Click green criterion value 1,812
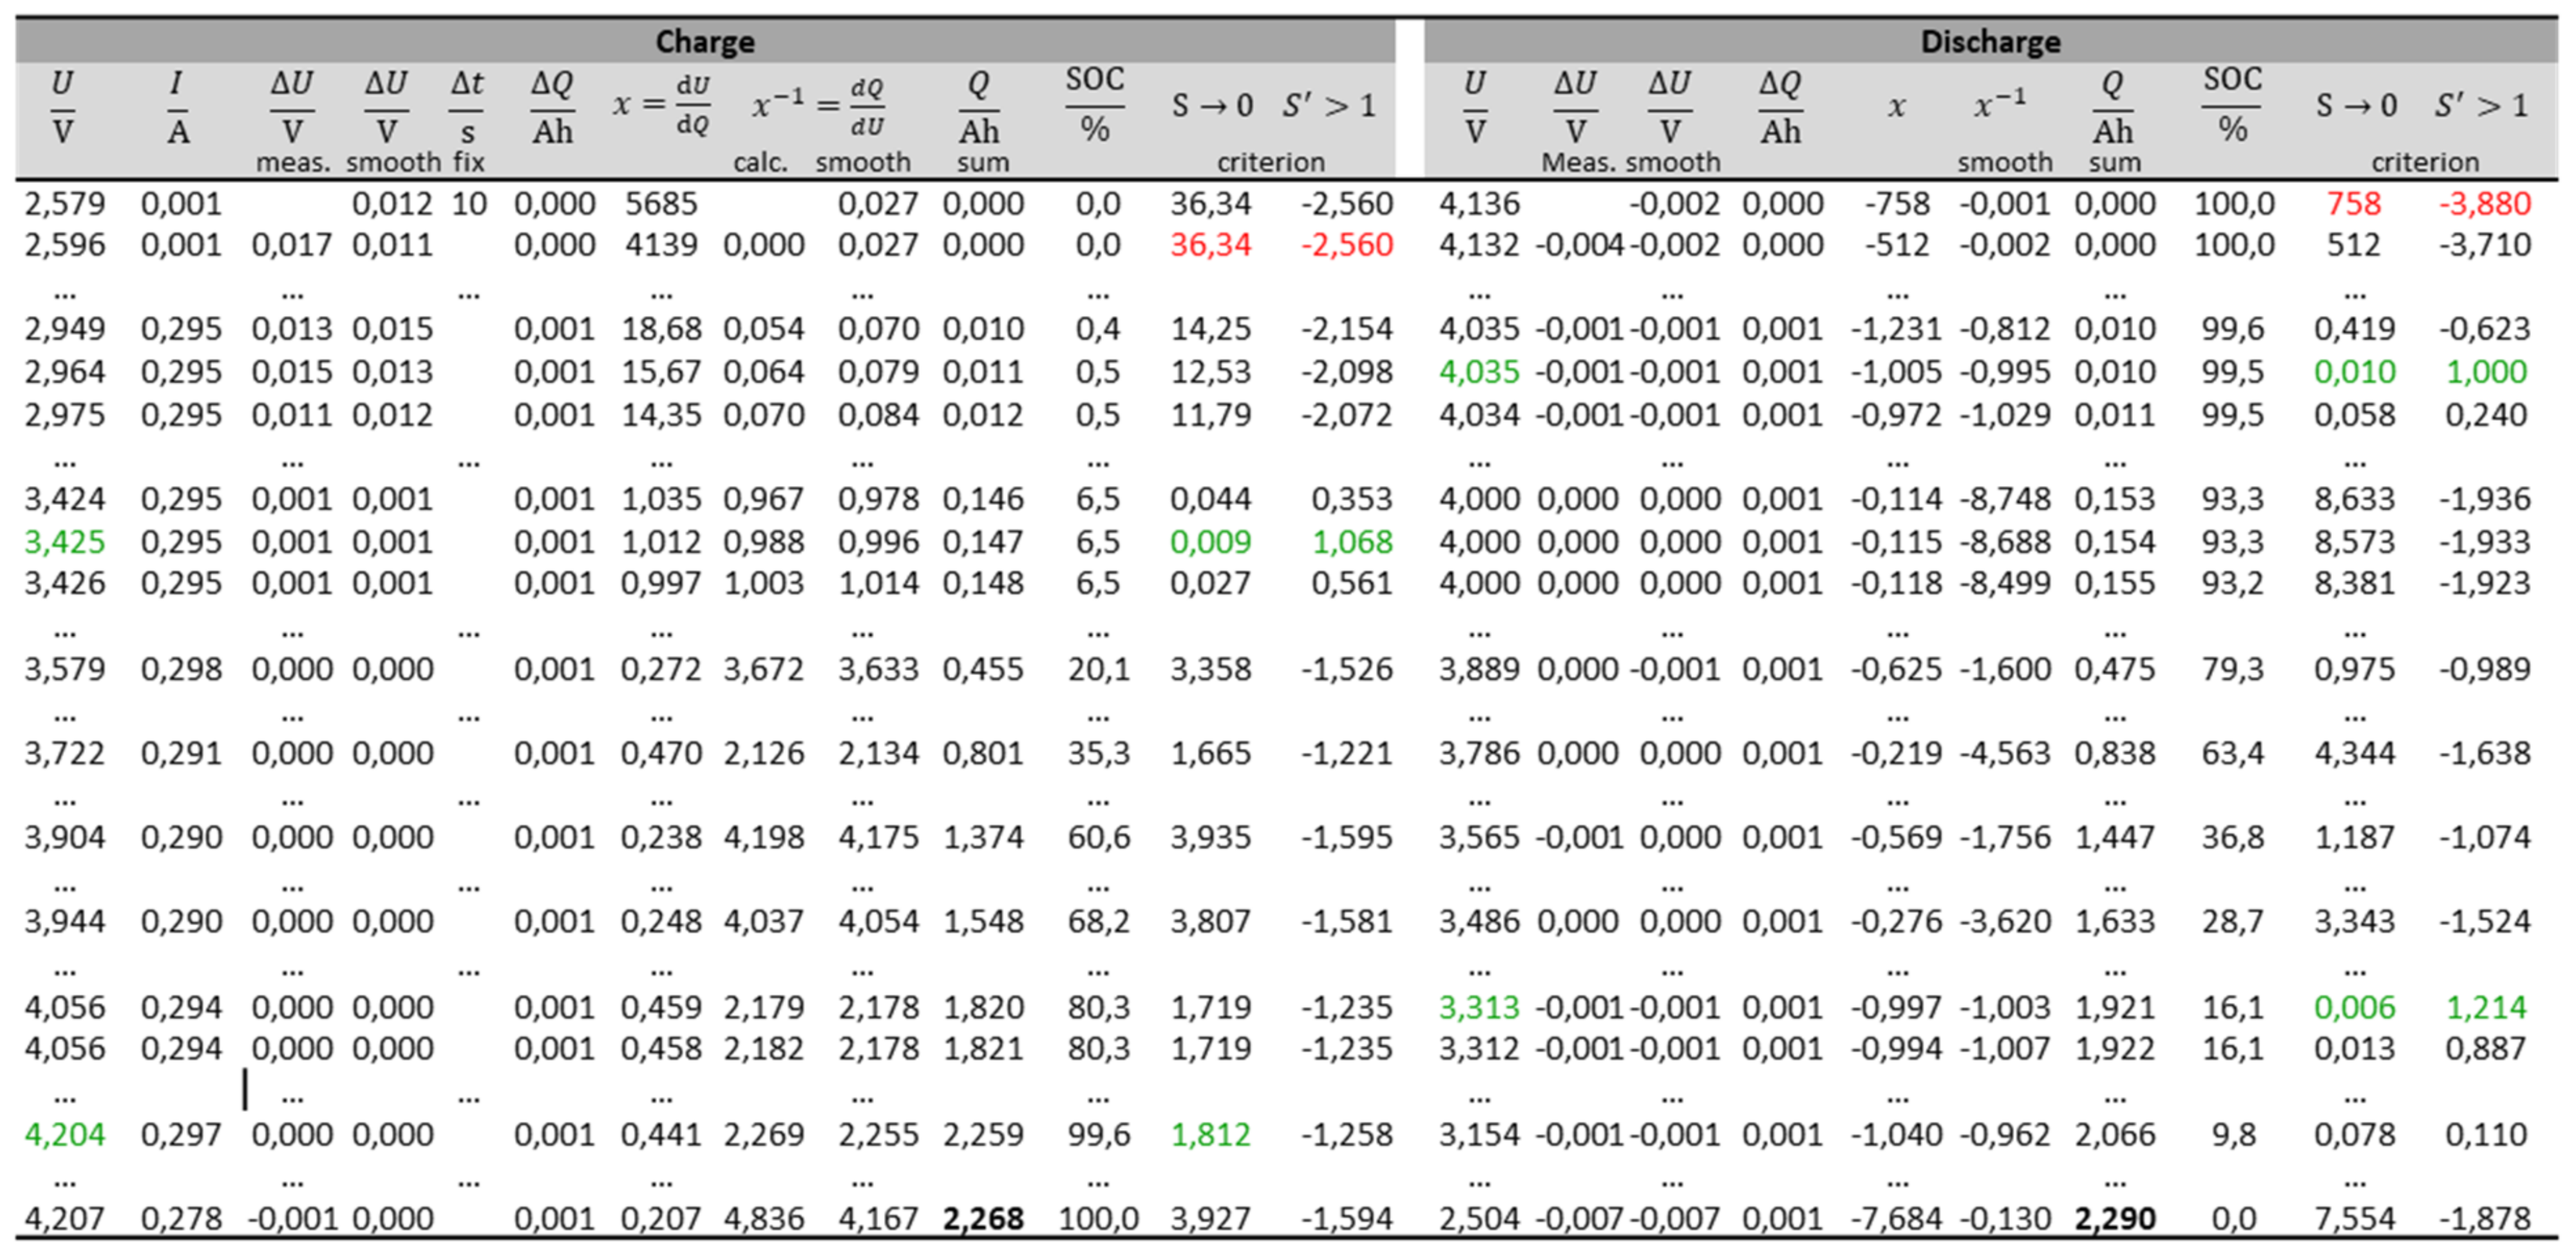The width and height of the screenshot is (2576, 1255). [x=1210, y=1134]
